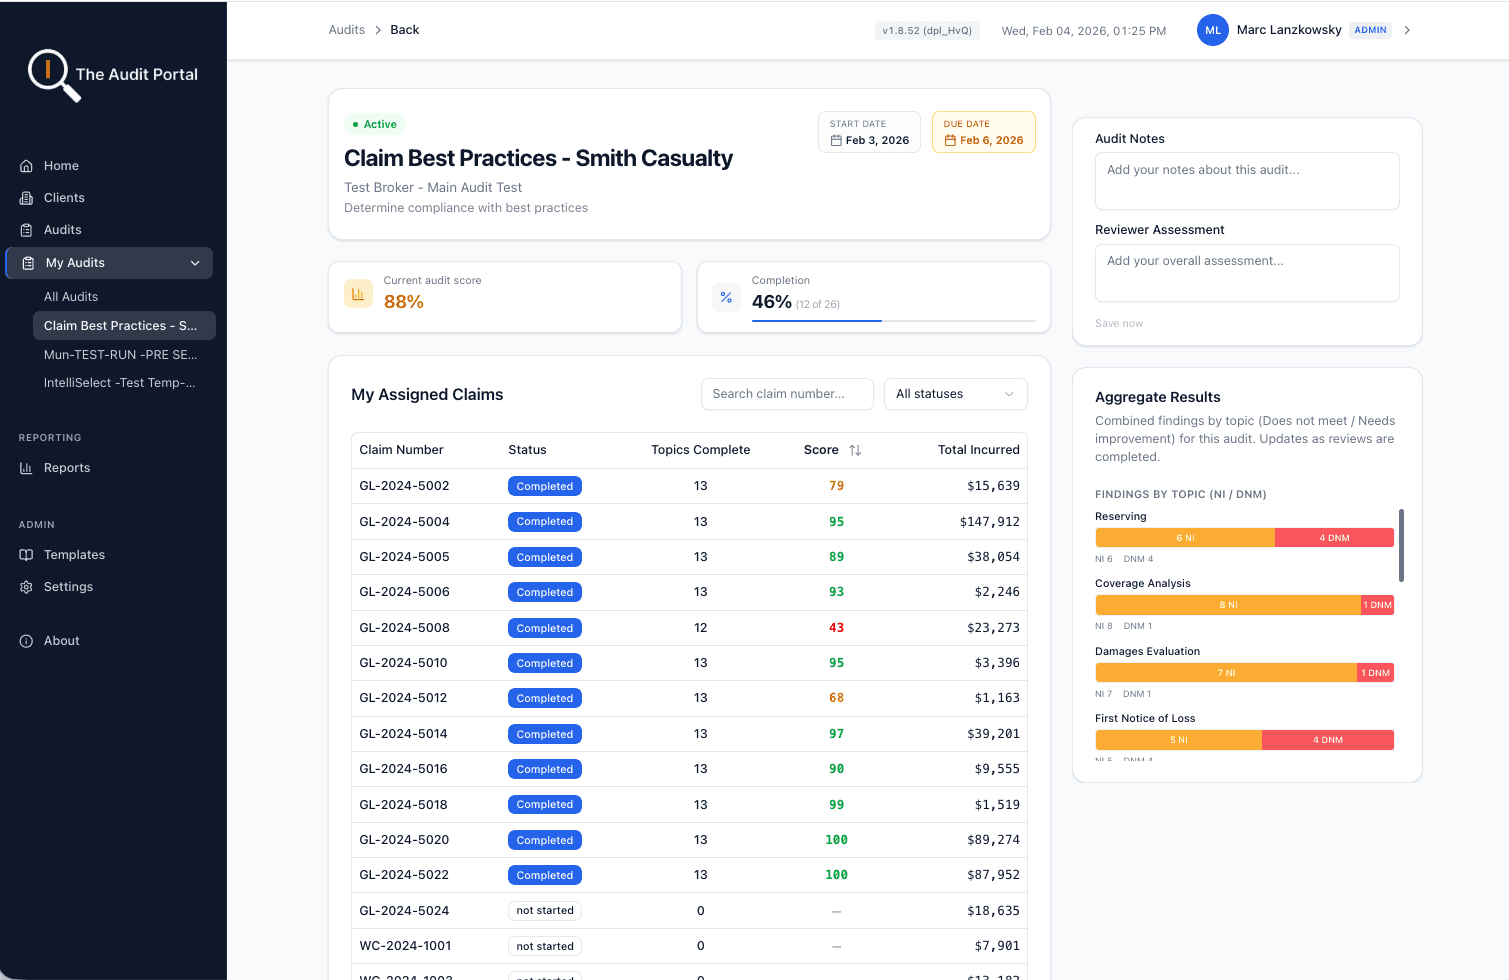
Task: Select the Home icon in the sidebar
Action: [25, 165]
